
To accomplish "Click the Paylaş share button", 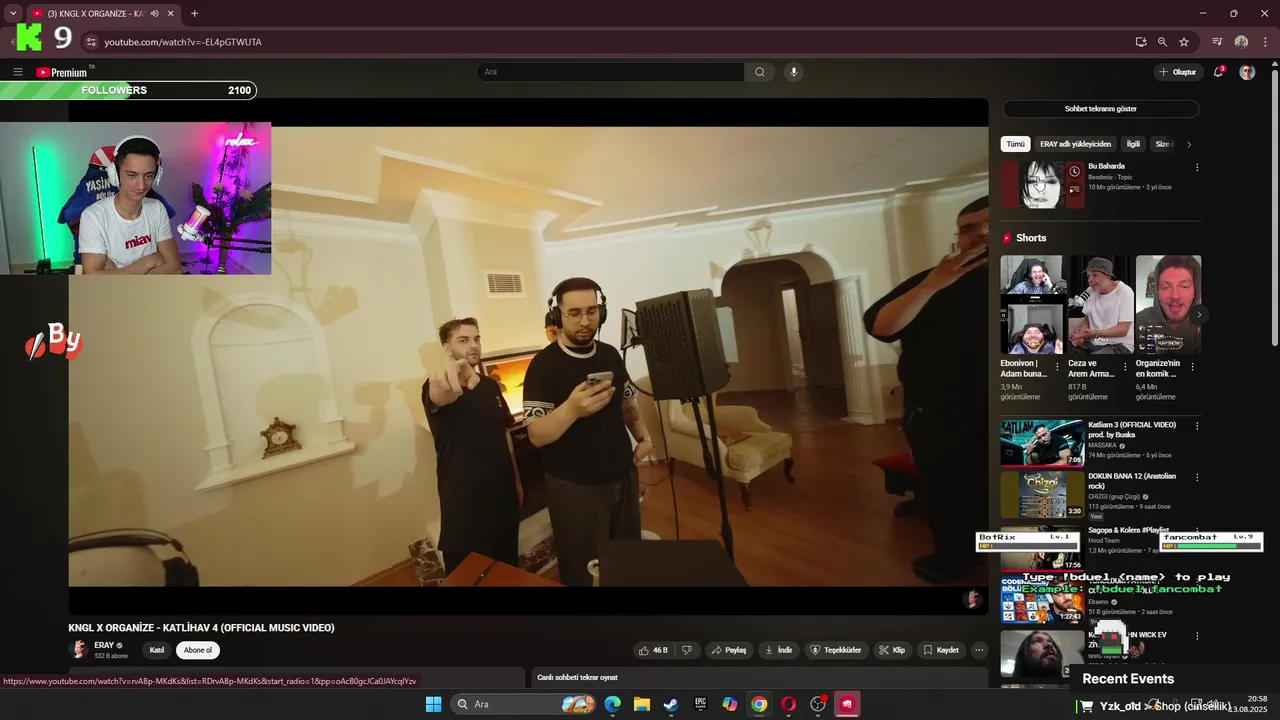I will click(729, 650).
